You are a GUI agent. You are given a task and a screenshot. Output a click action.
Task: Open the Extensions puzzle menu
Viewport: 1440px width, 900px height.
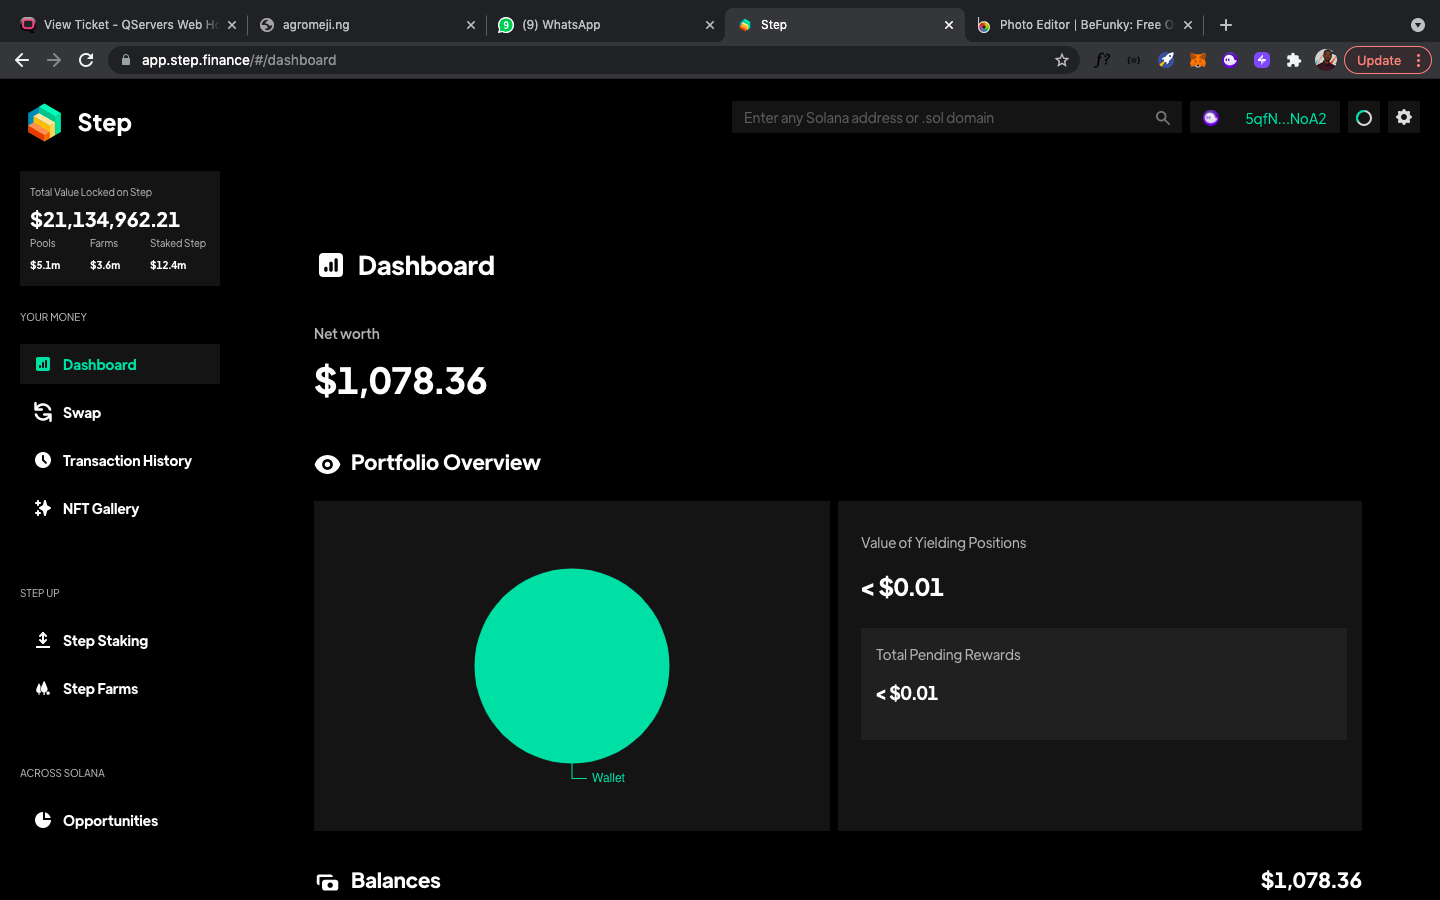[x=1294, y=60]
